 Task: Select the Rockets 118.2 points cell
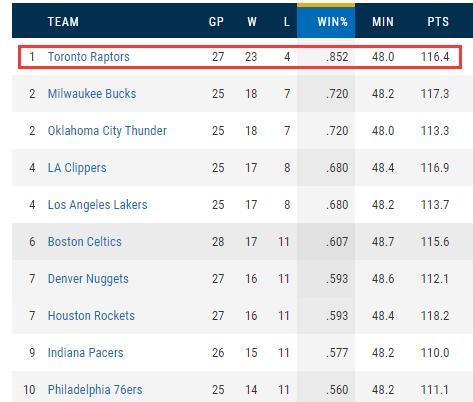point(435,316)
